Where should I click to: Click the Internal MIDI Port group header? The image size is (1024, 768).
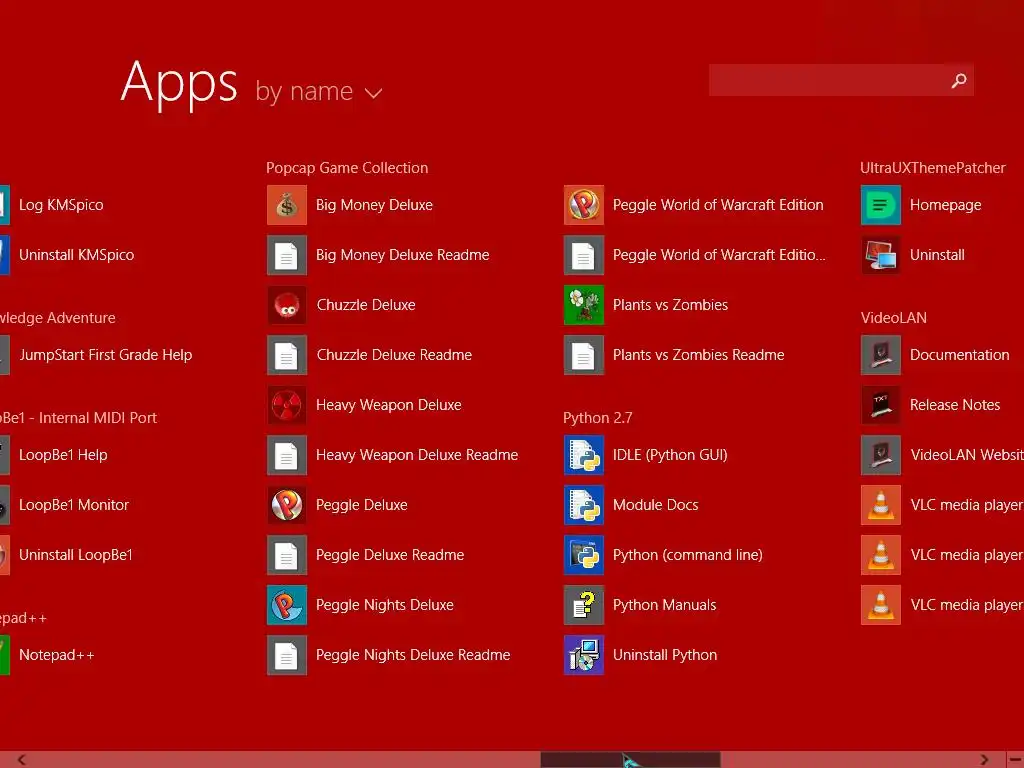pos(78,418)
